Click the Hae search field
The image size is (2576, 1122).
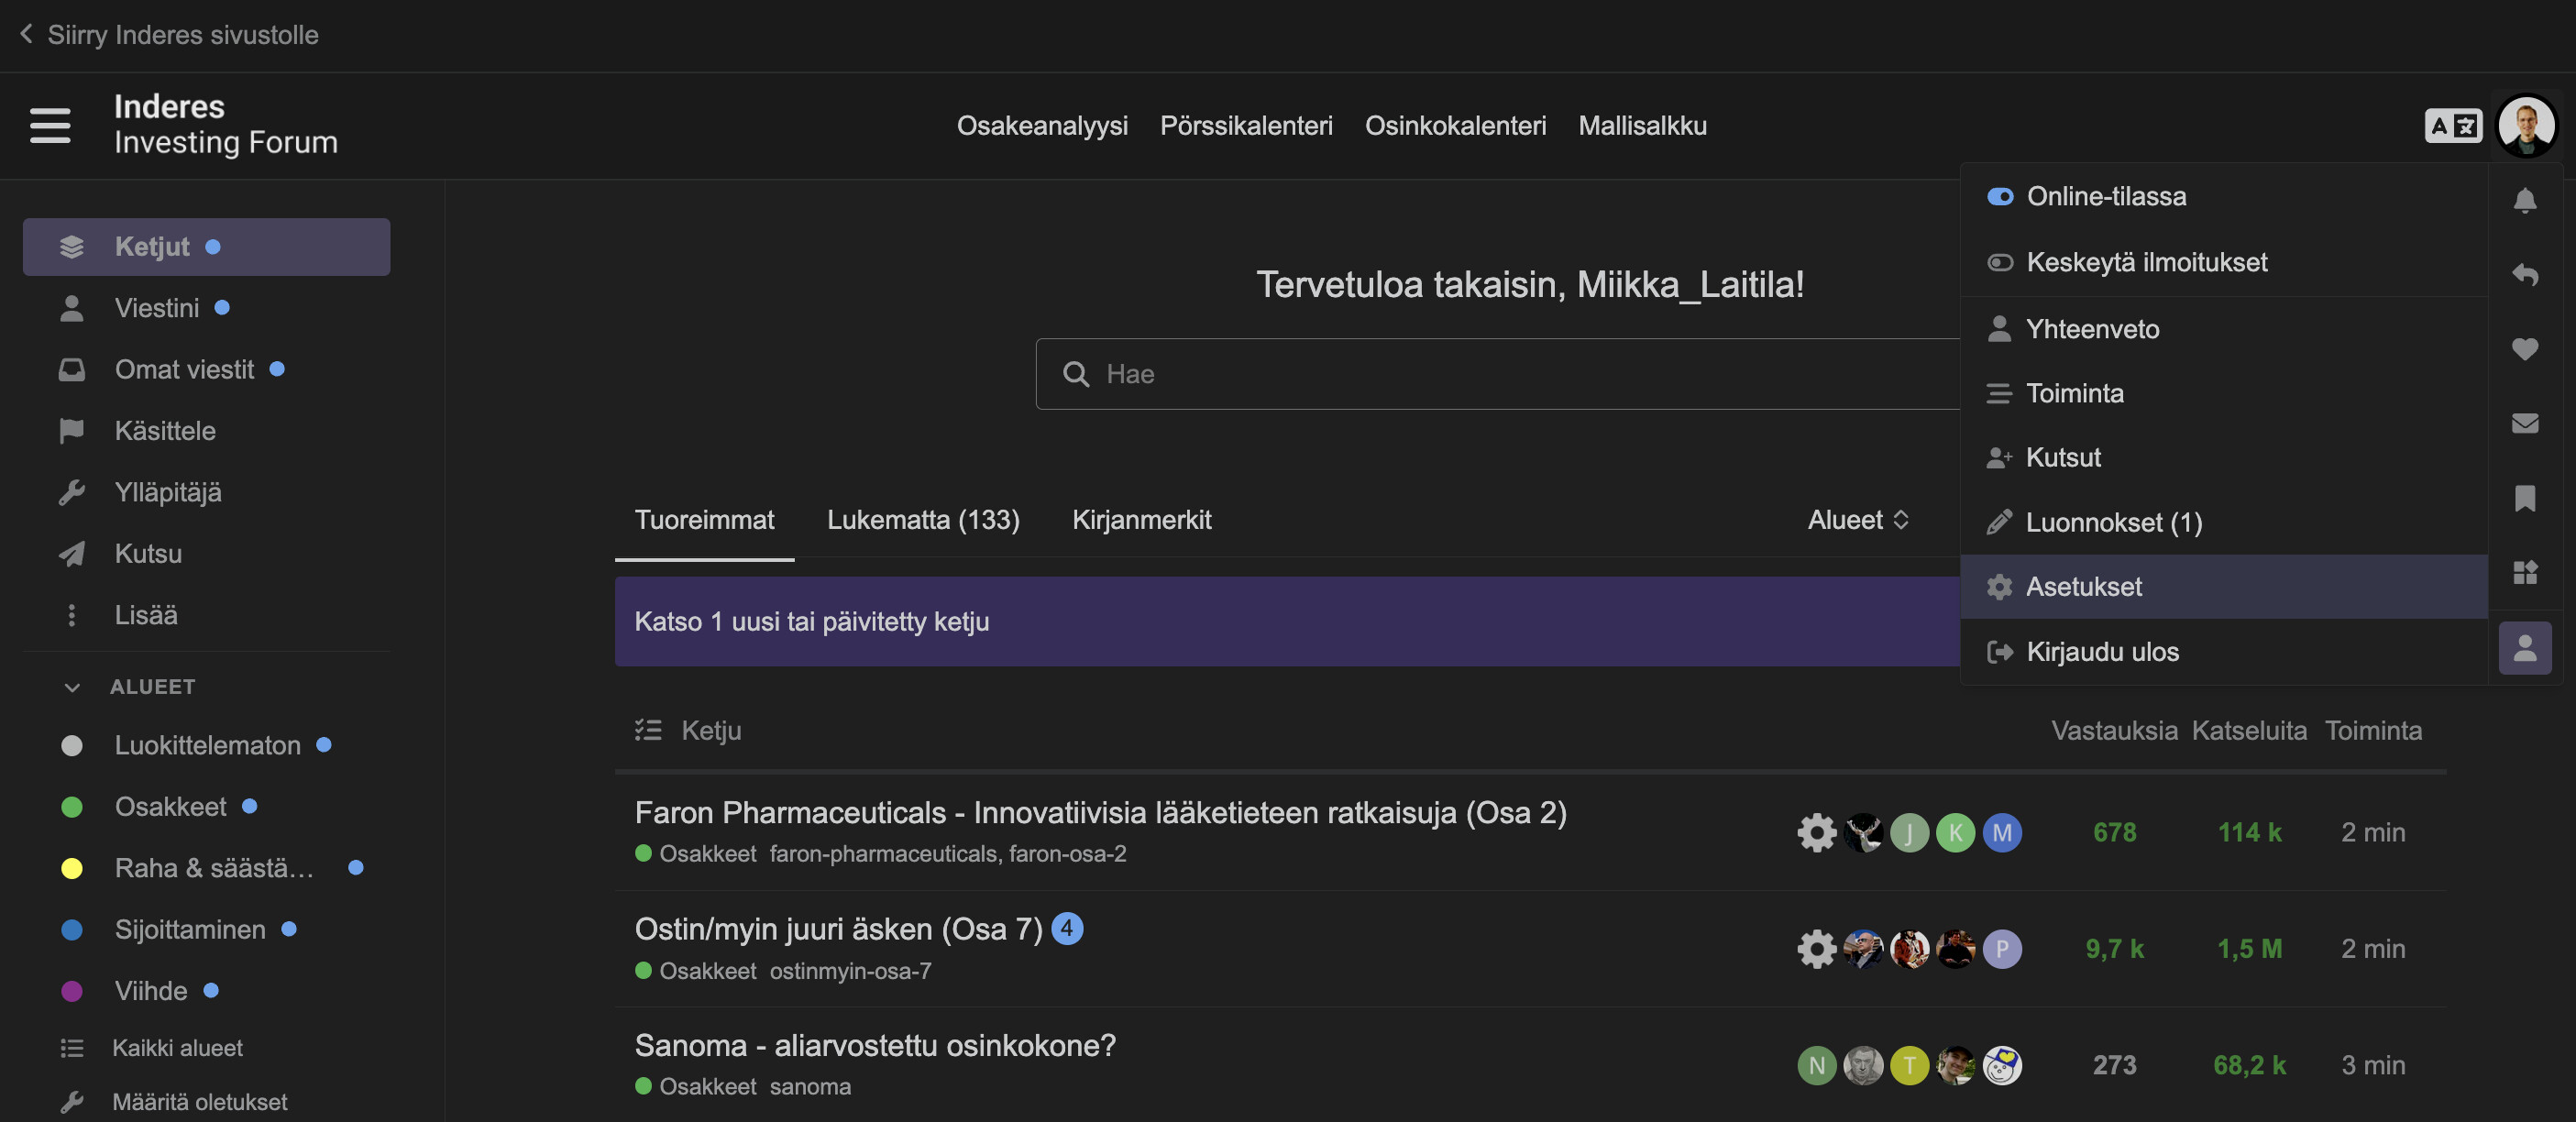point(1500,374)
